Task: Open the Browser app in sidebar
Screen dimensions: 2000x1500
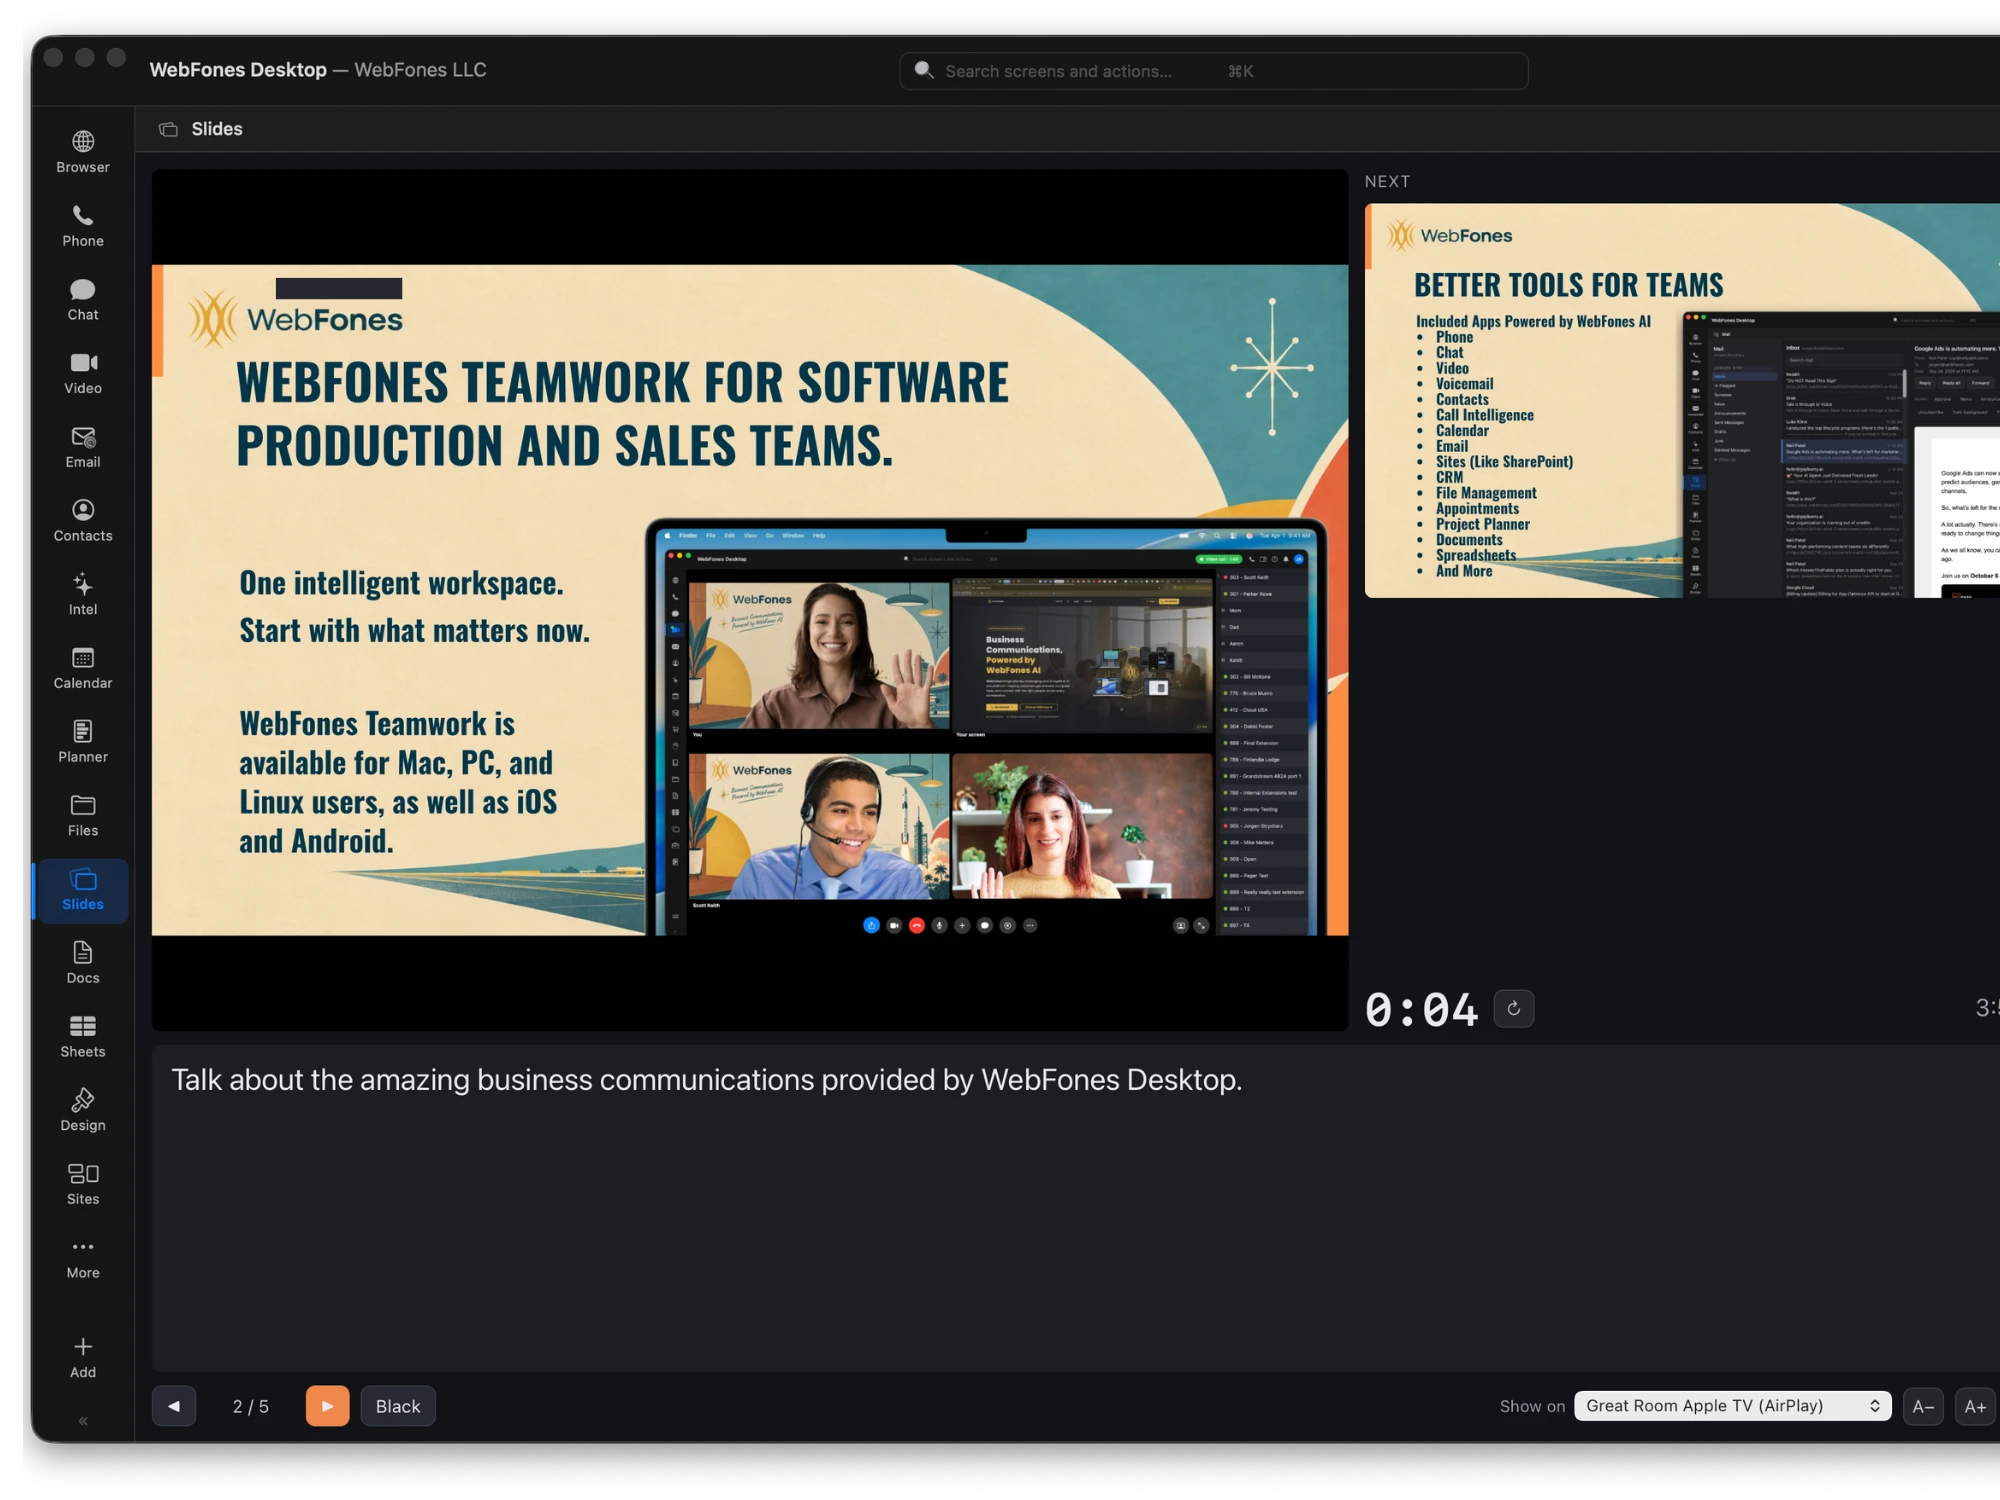Action: coord(83,152)
